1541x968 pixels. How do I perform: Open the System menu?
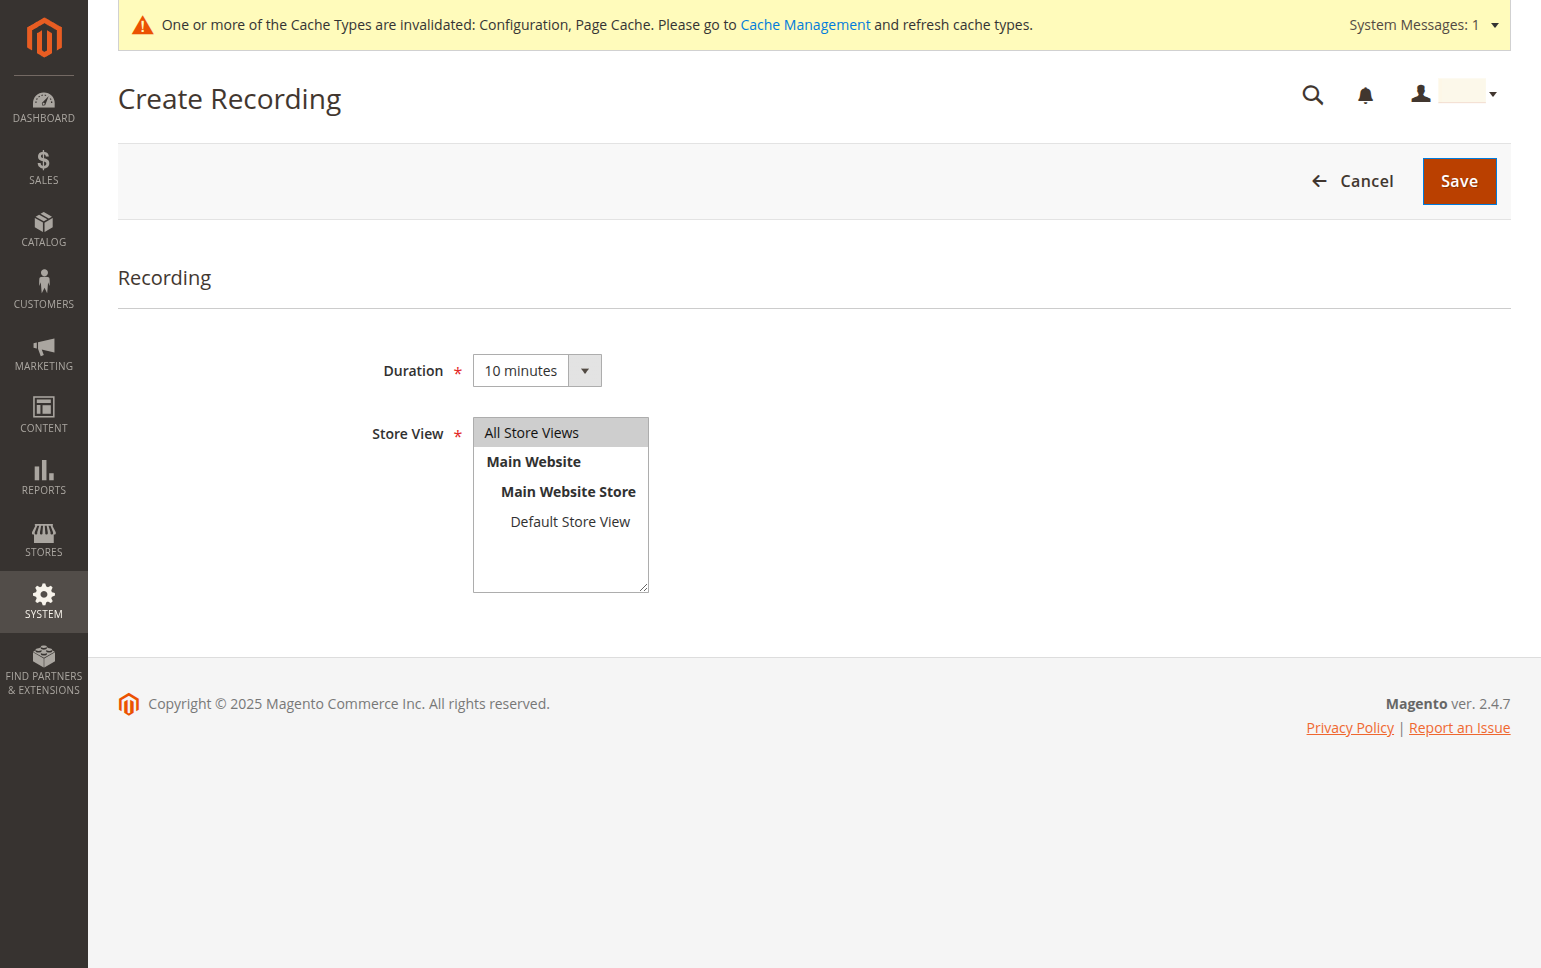point(44,602)
